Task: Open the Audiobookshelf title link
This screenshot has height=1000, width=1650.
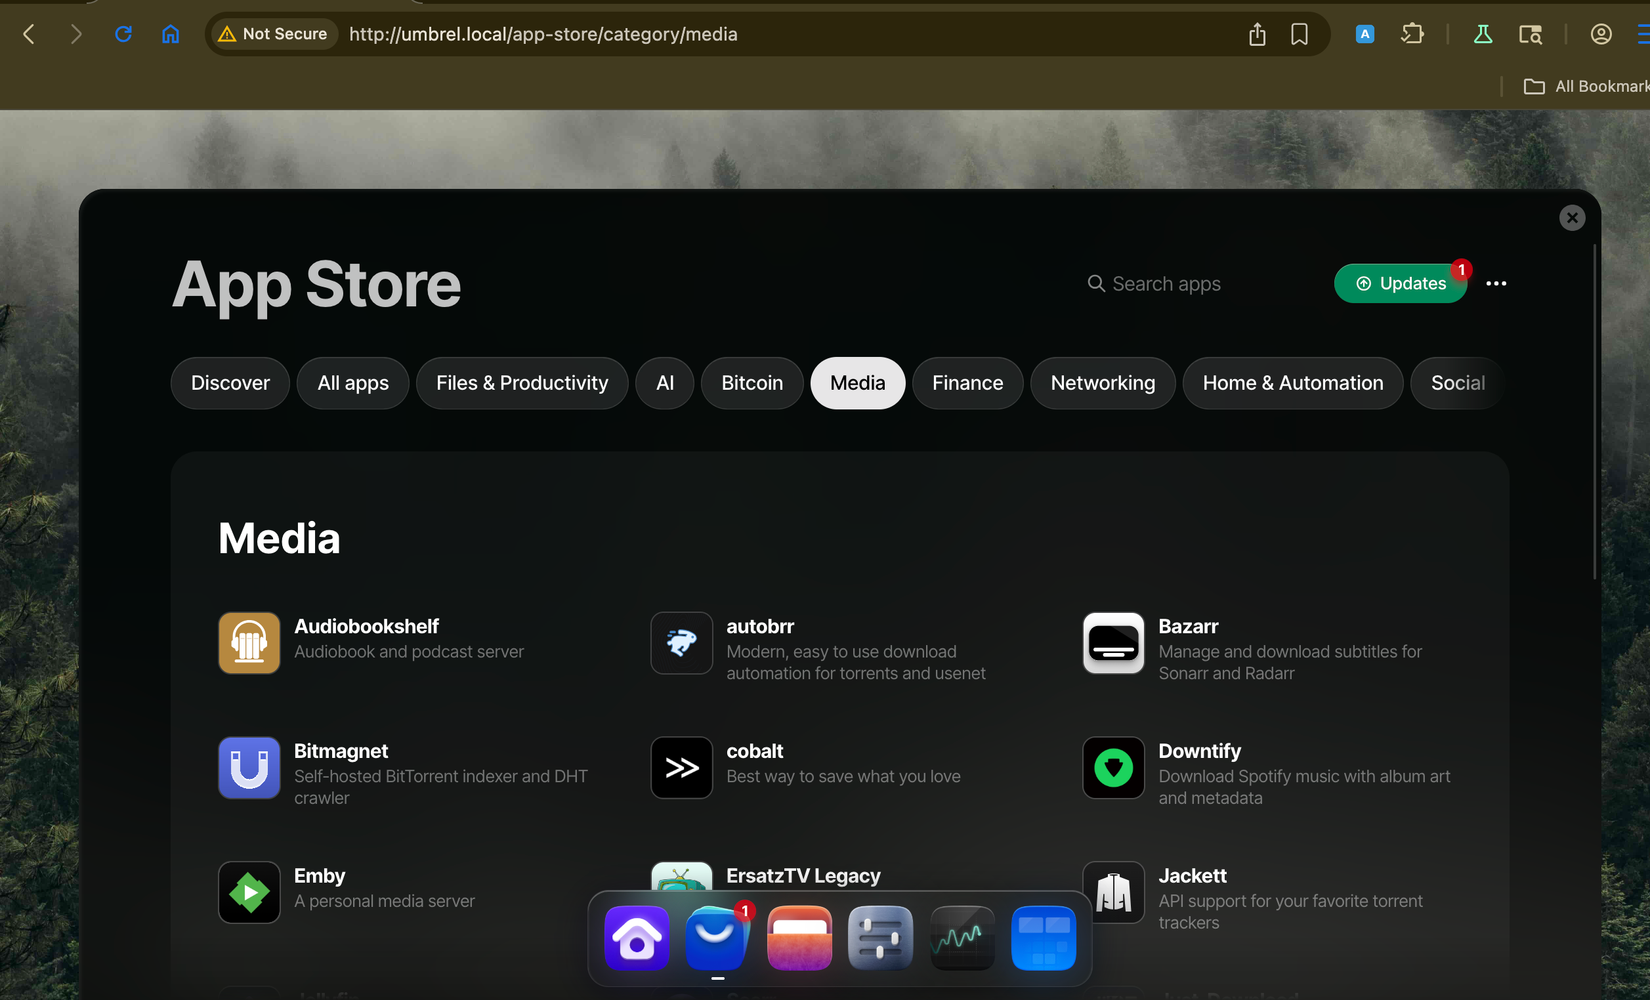Action: click(366, 626)
